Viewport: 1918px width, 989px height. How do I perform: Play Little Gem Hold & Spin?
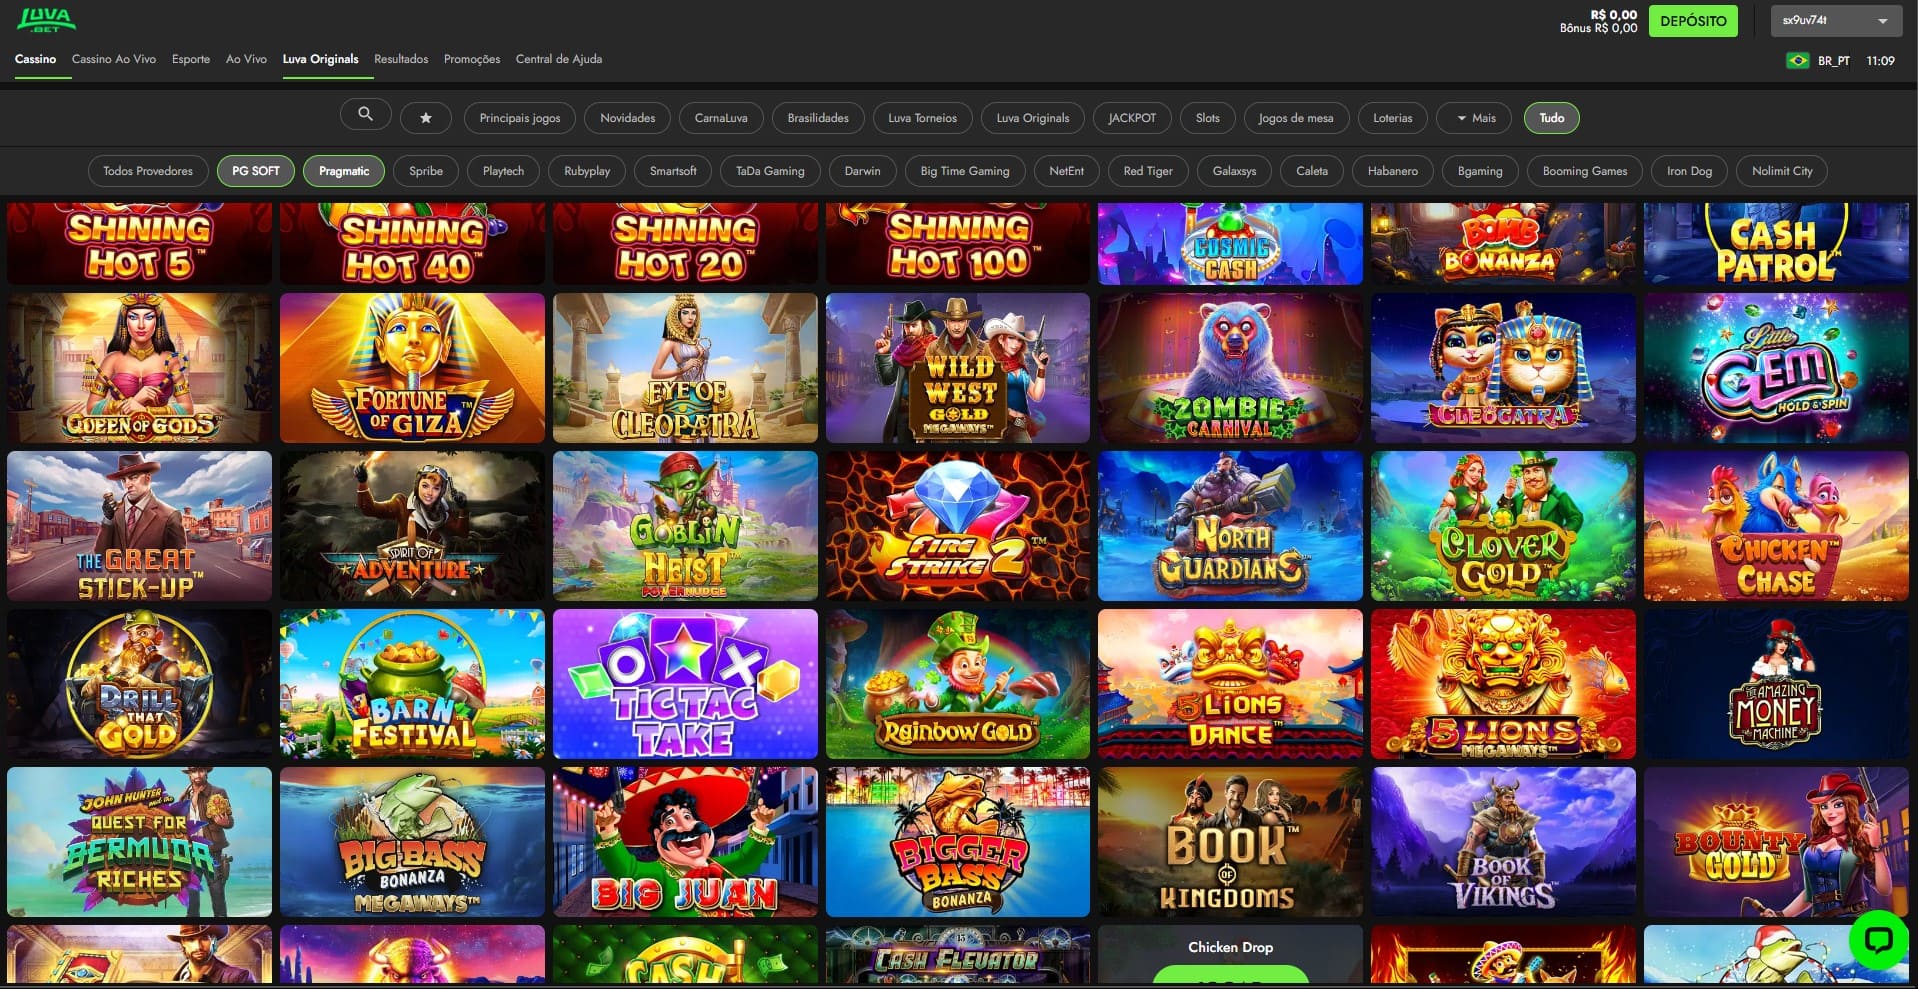click(x=1776, y=368)
